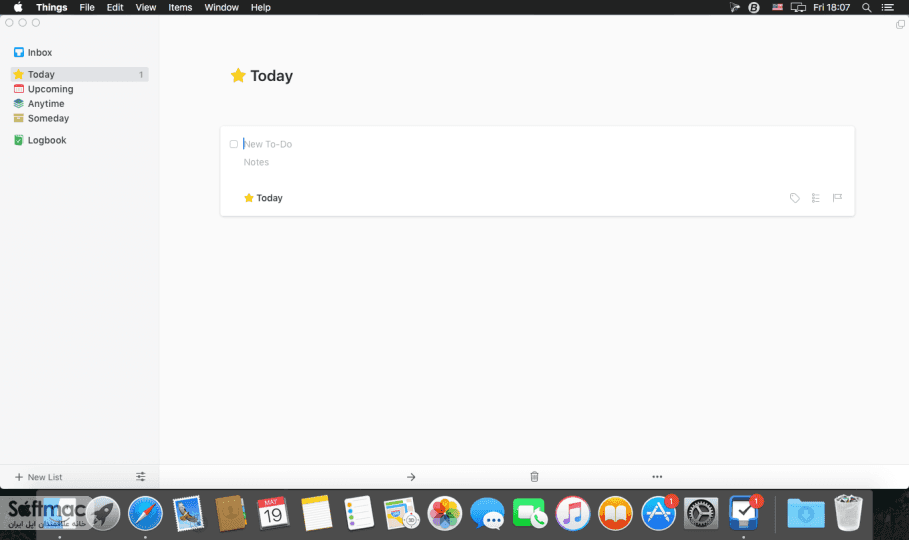Open Contacts from the dock
The height and width of the screenshot is (540, 909).
pos(231,513)
